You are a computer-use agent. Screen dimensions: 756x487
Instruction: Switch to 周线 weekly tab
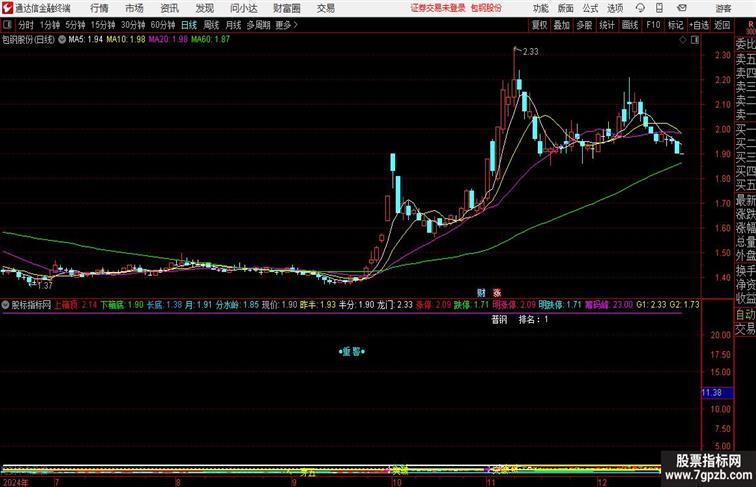point(211,25)
